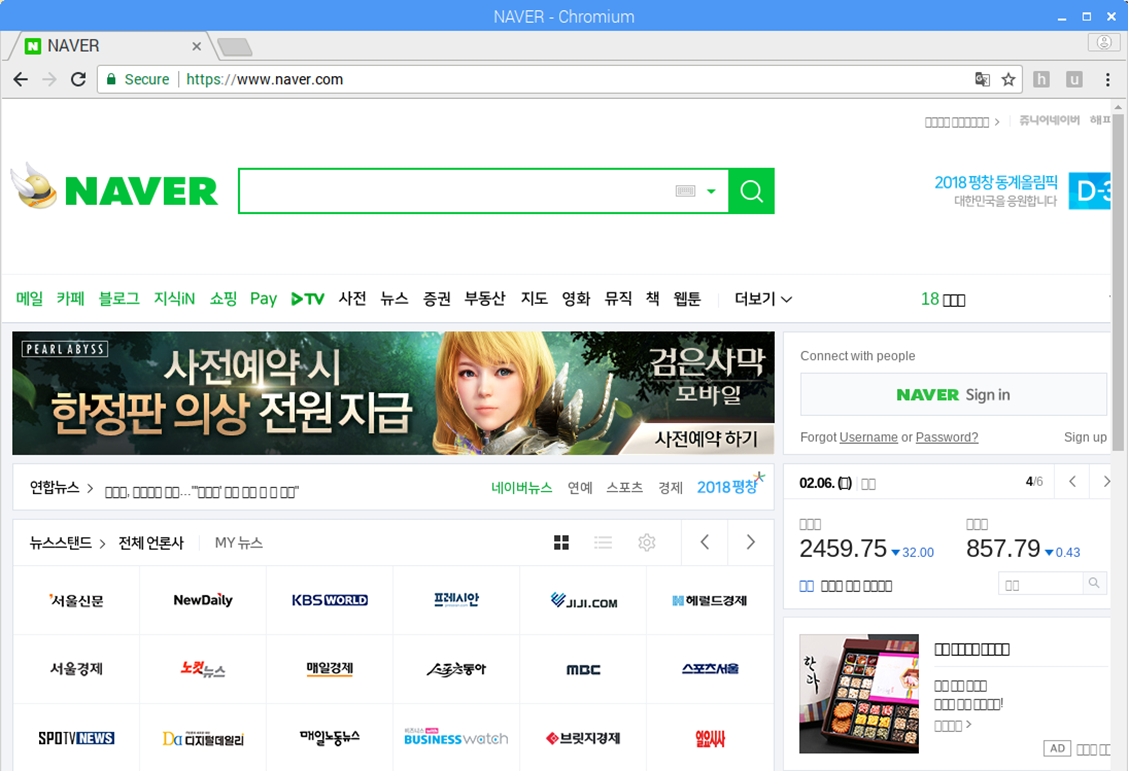This screenshot has width=1128, height=771.
Task: Open a new tab button
Action: (235, 47)
